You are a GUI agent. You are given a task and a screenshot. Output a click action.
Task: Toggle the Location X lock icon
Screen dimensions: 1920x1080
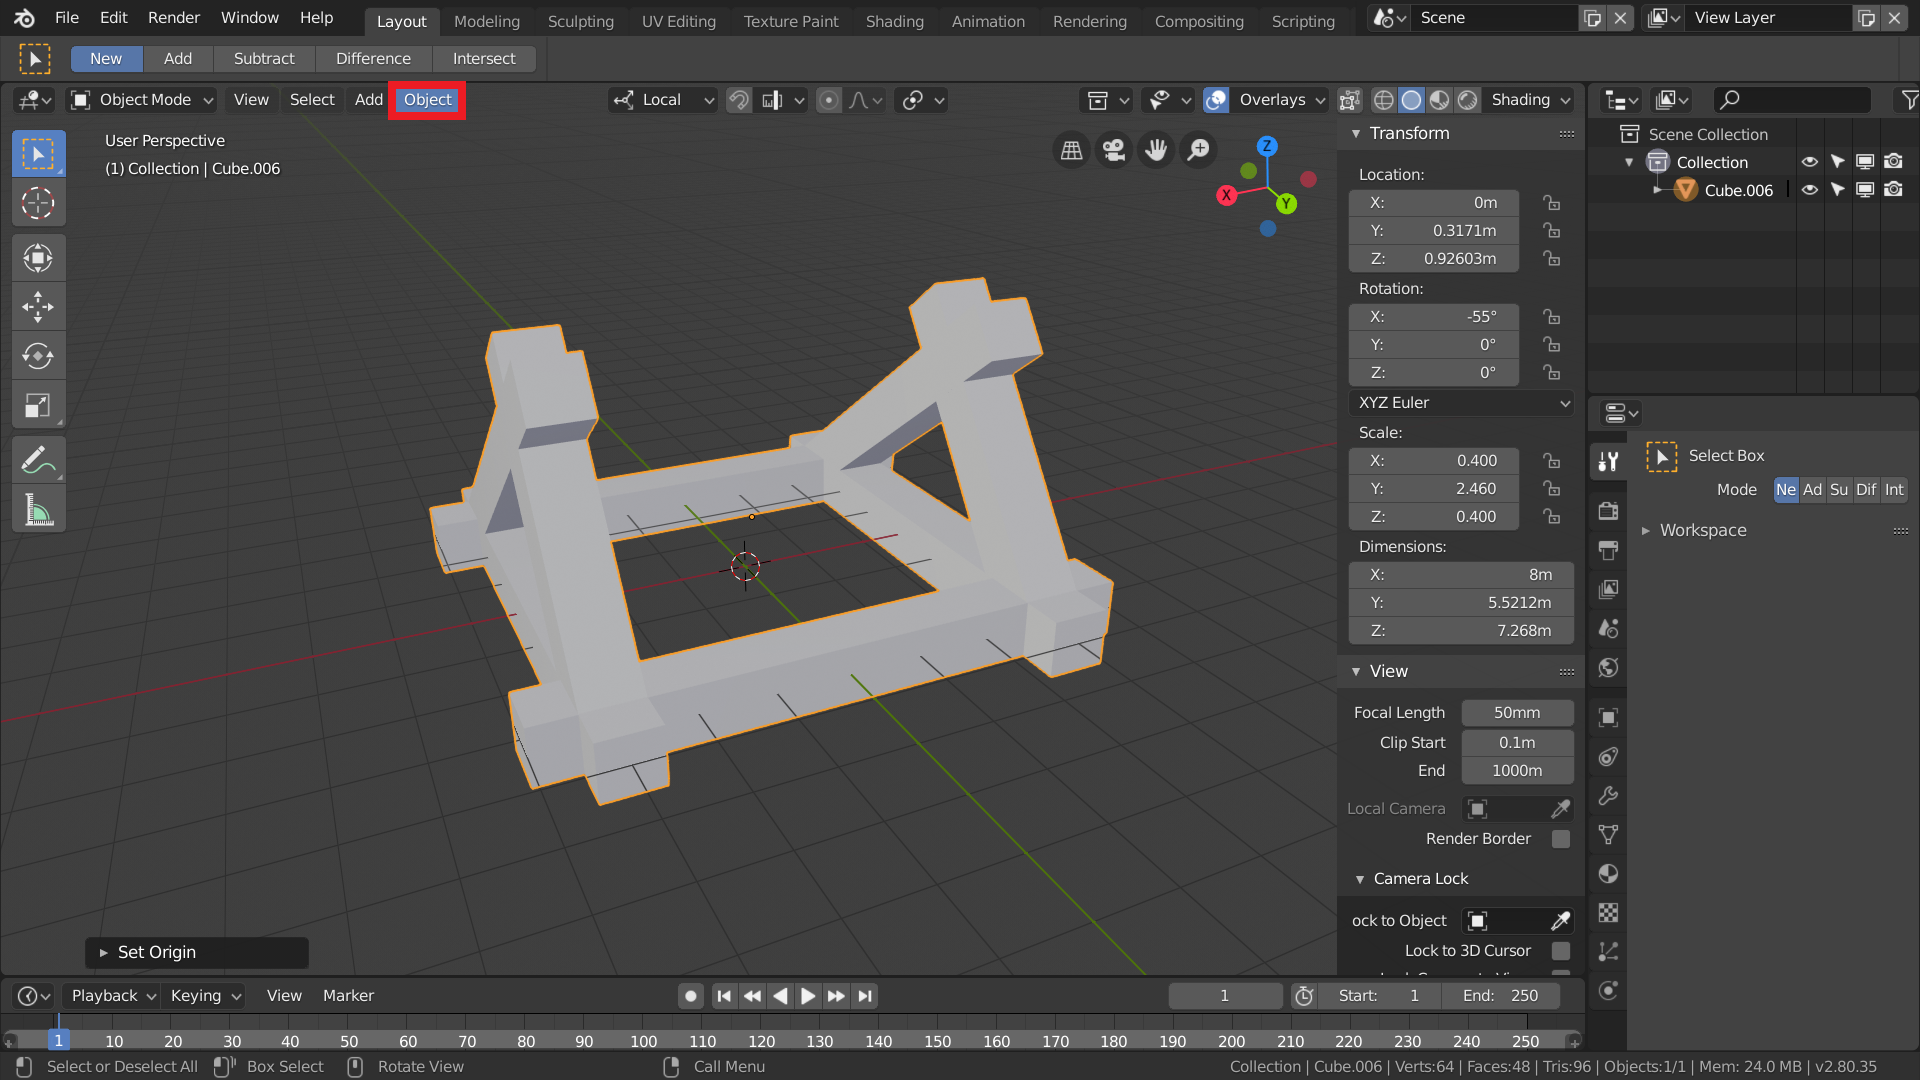pos(1551,203)
